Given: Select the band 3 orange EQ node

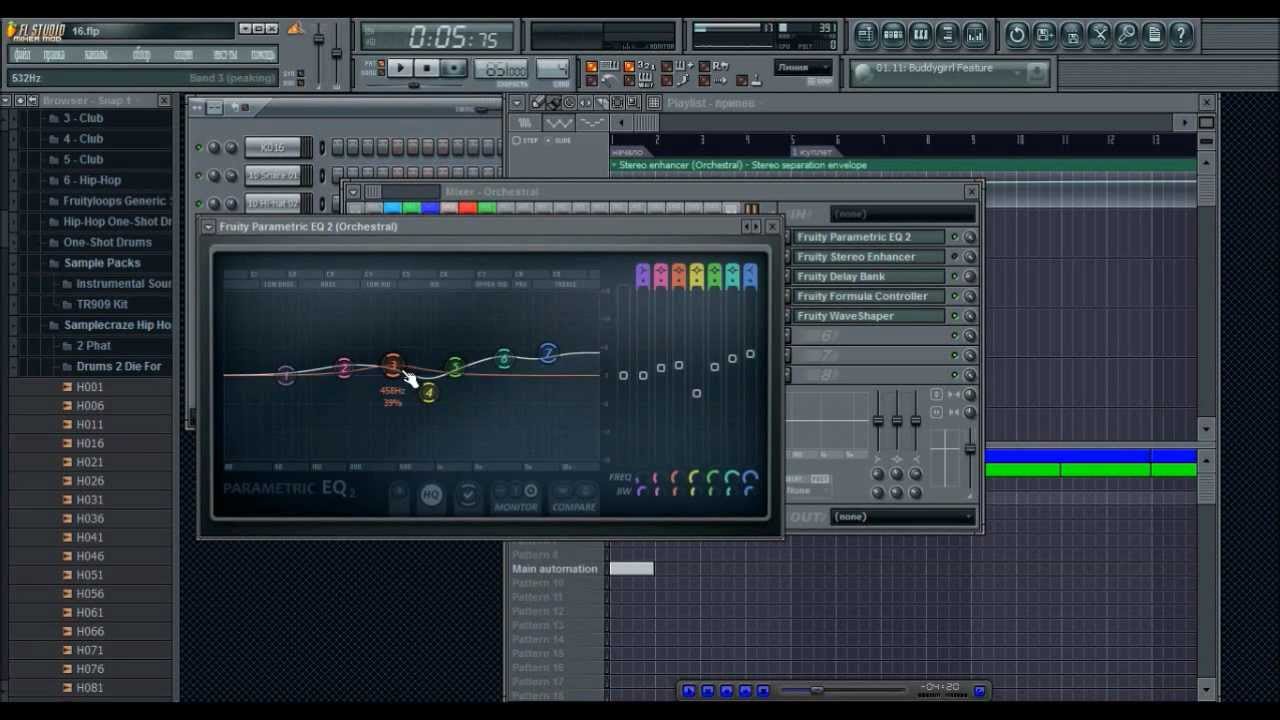Looking at the screenshot, I should (x=392, y=364).
